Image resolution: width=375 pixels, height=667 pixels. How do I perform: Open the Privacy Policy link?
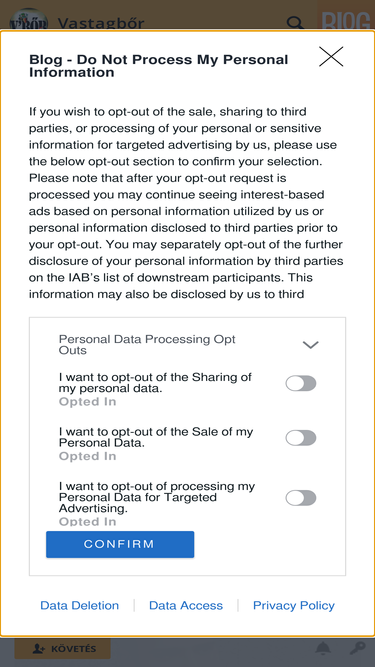click(294, 605)
